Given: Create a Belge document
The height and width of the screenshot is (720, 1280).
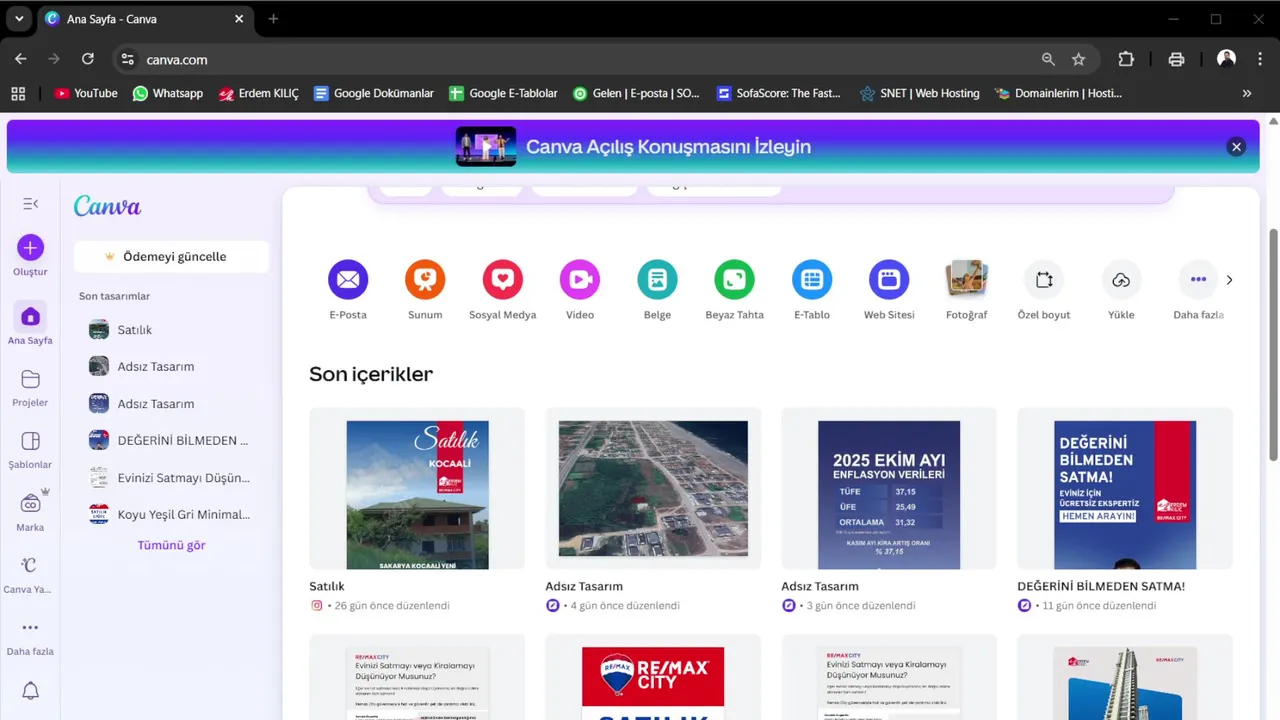Looking at the screenshot, I should (657, 280).
